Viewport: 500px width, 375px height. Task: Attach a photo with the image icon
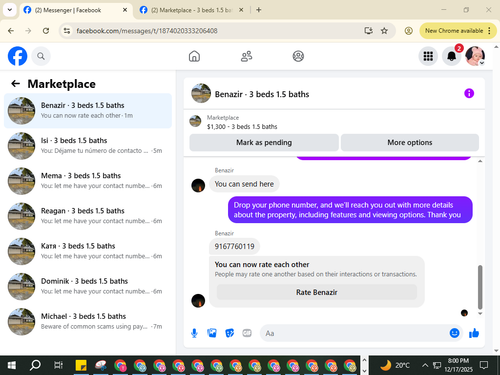(212, 333)
